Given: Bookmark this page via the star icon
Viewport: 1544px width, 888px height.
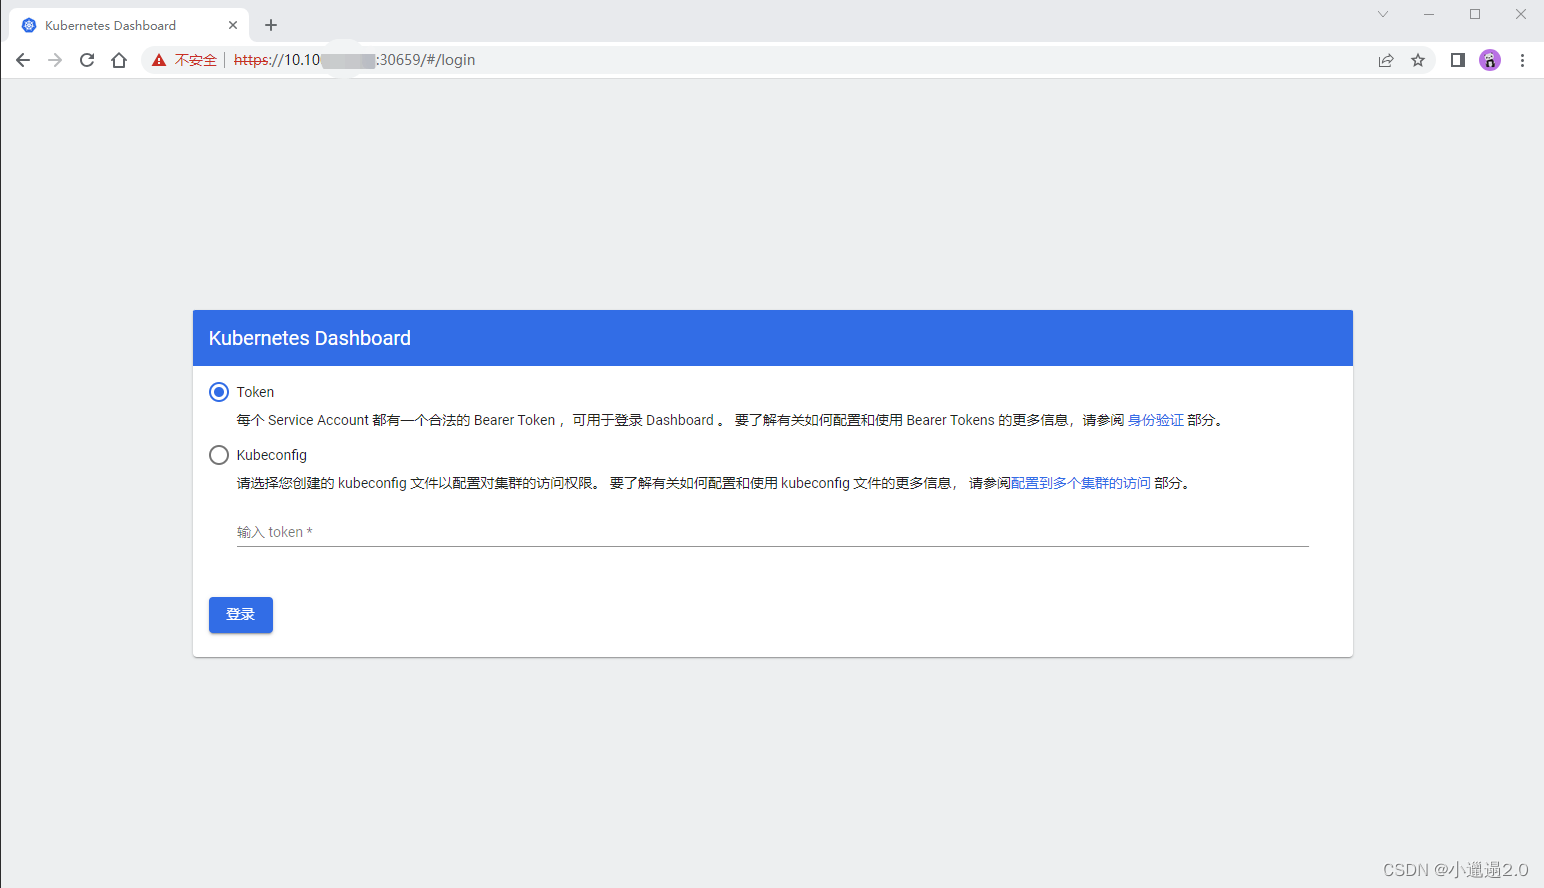Looking at the screenshot, I should tap(1418, 60).
